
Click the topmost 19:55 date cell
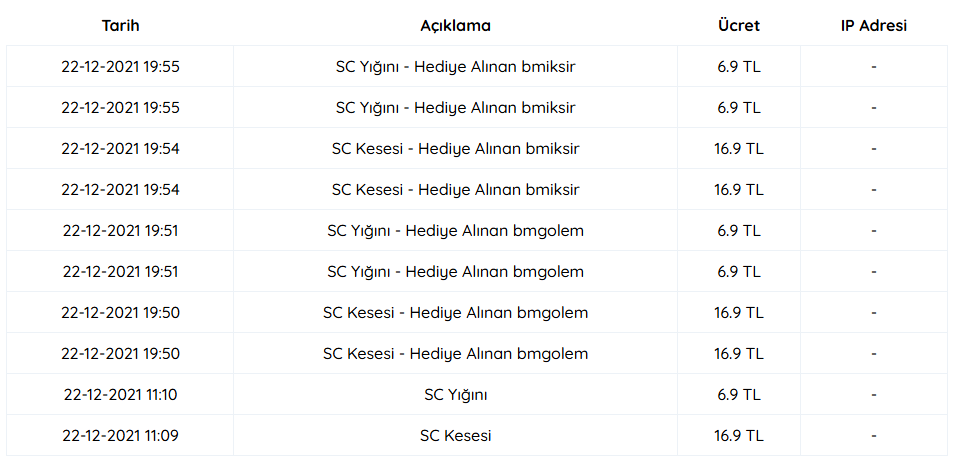(120, 66)
